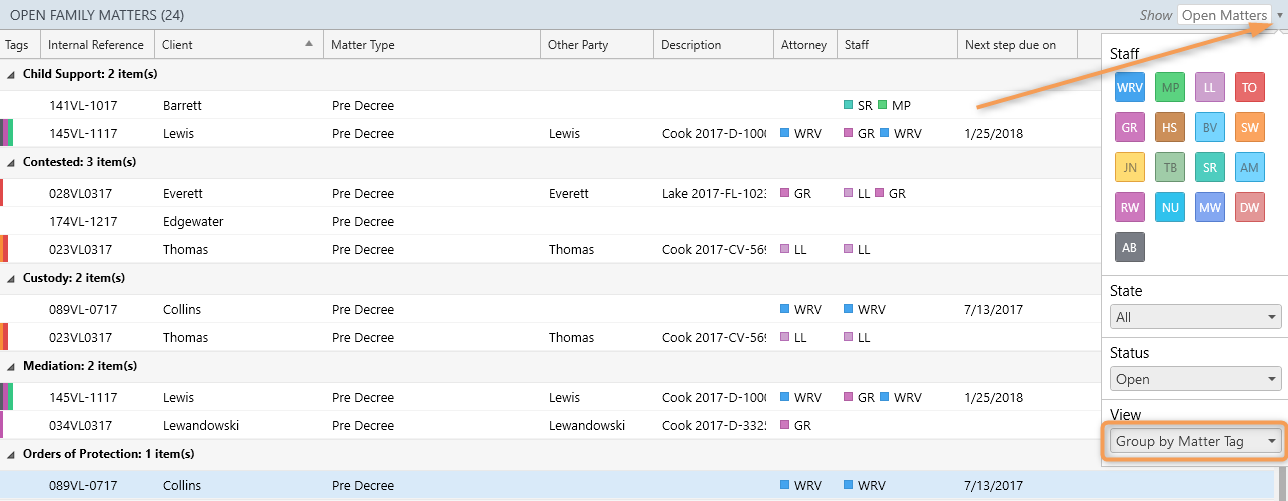The width and height of the screenshot is (1288, 501).
Task: Click the BV staff badge
Action: (x=1210, y=128)
